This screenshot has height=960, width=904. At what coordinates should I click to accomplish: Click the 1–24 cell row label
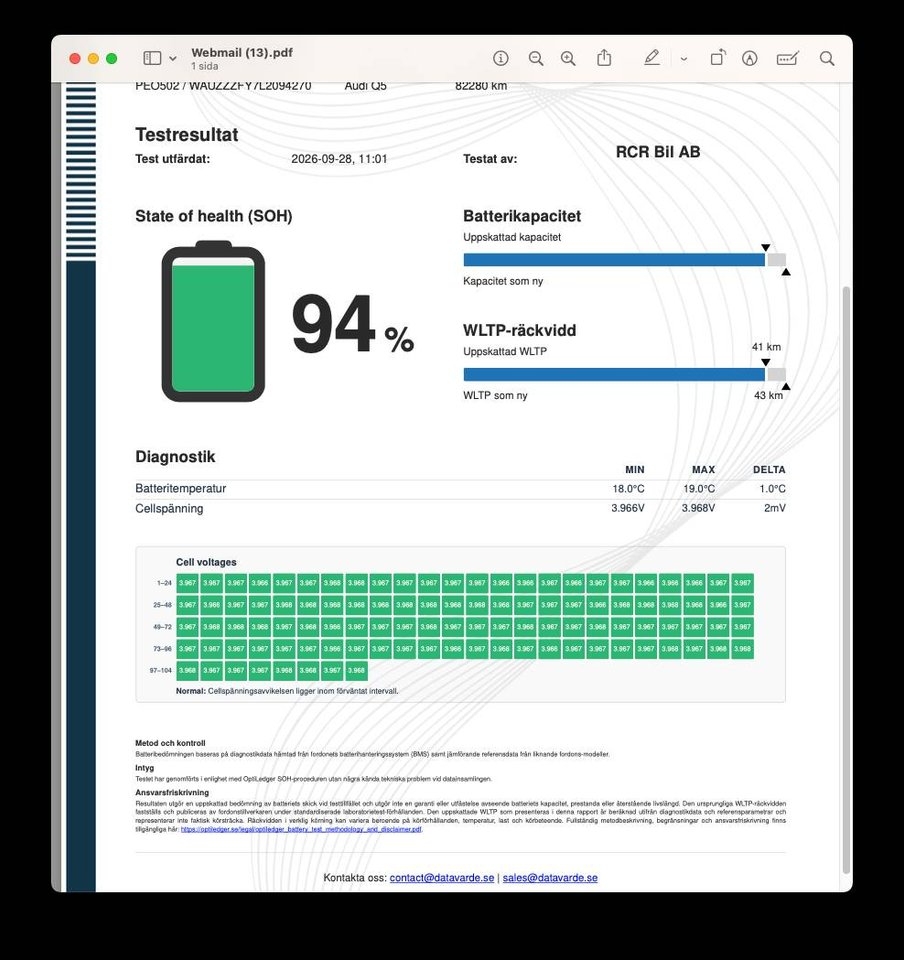point(164,583)
